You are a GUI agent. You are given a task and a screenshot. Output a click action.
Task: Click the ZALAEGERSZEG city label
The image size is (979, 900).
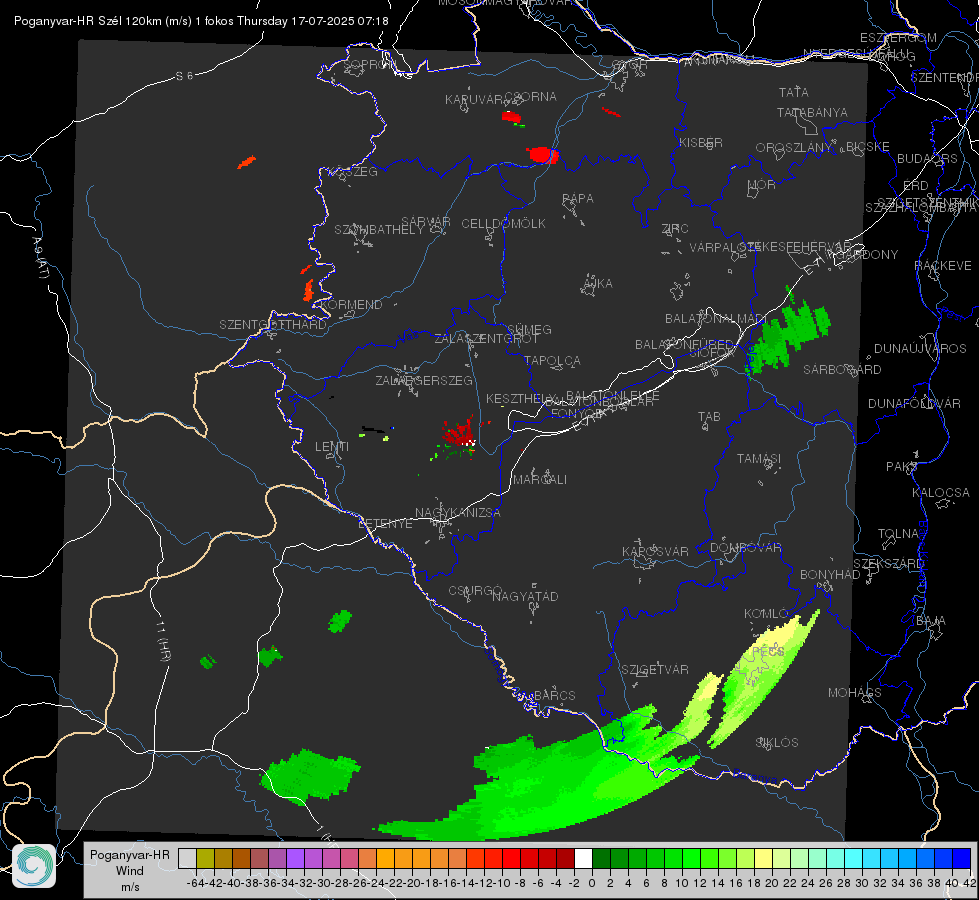click(424, 380)
